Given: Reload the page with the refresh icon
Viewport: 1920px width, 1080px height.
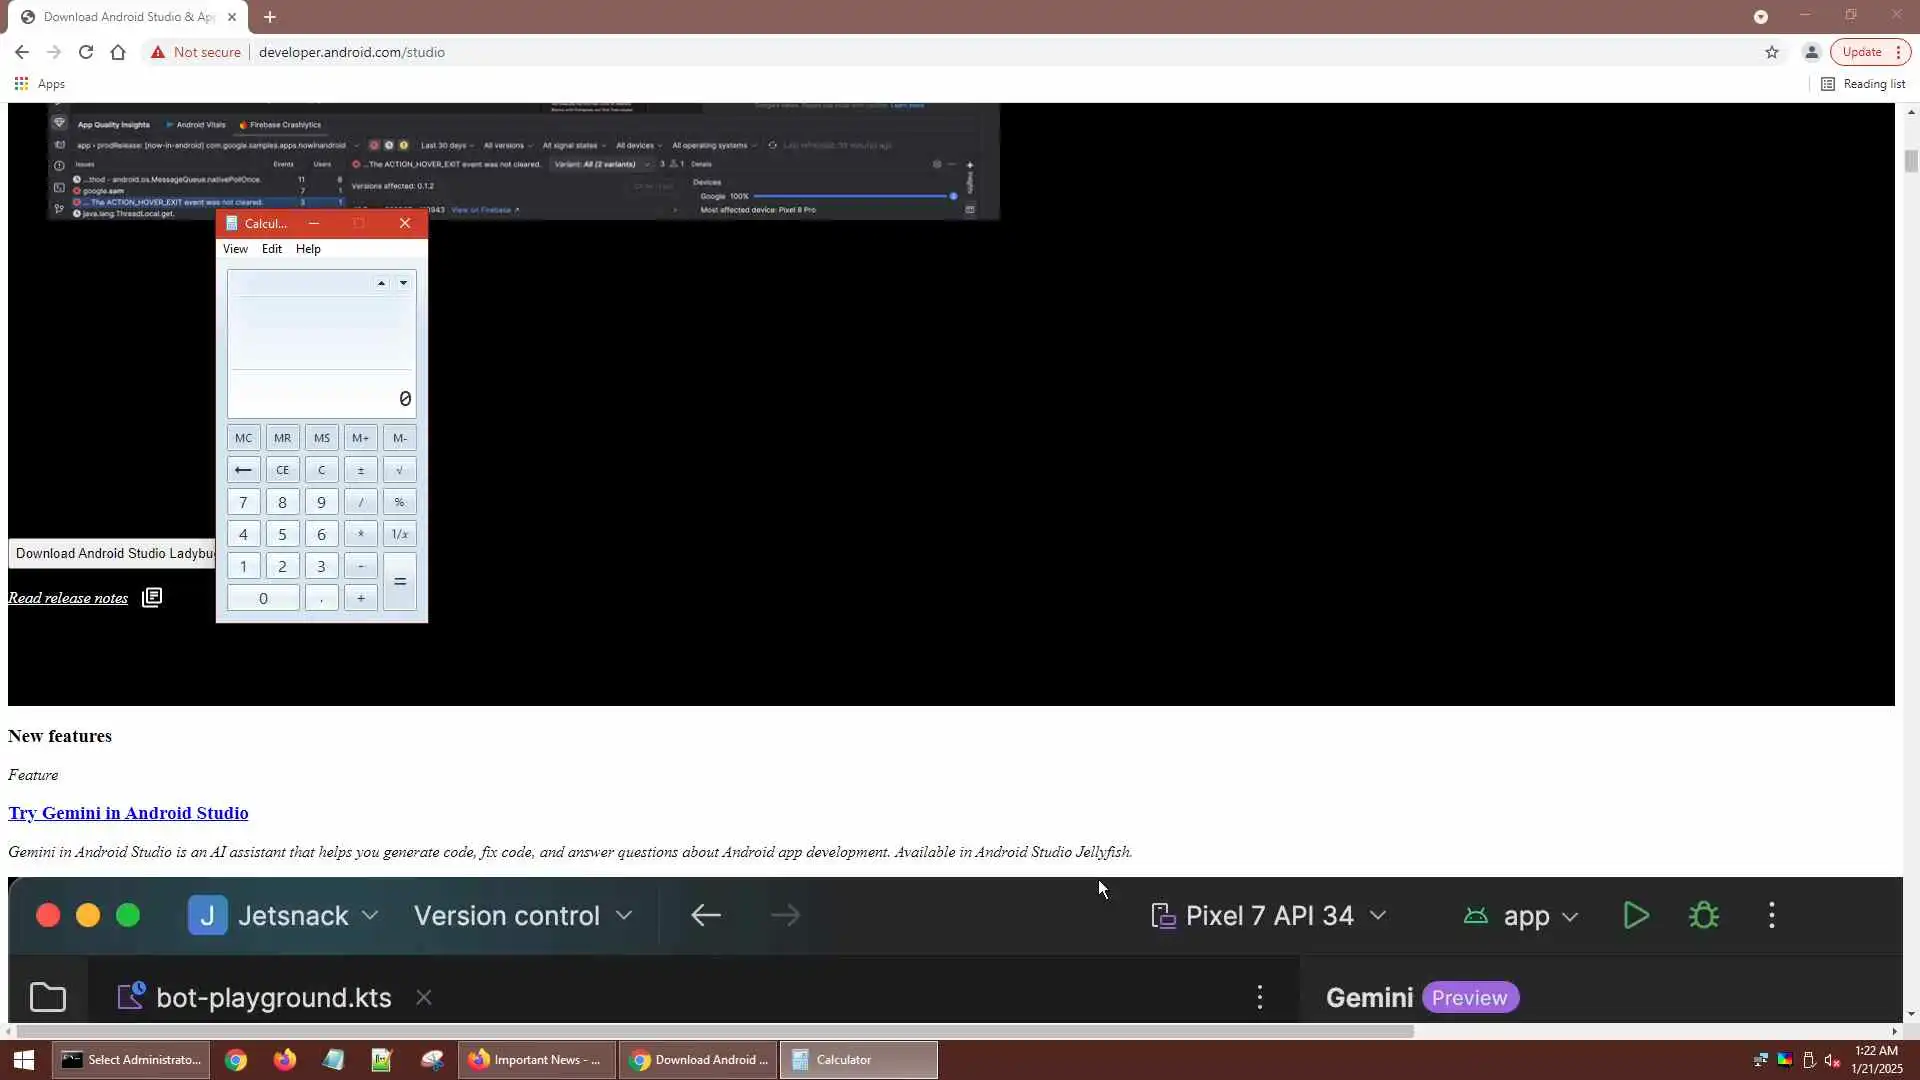Looking at the screenshot, I should coord(86,52).
